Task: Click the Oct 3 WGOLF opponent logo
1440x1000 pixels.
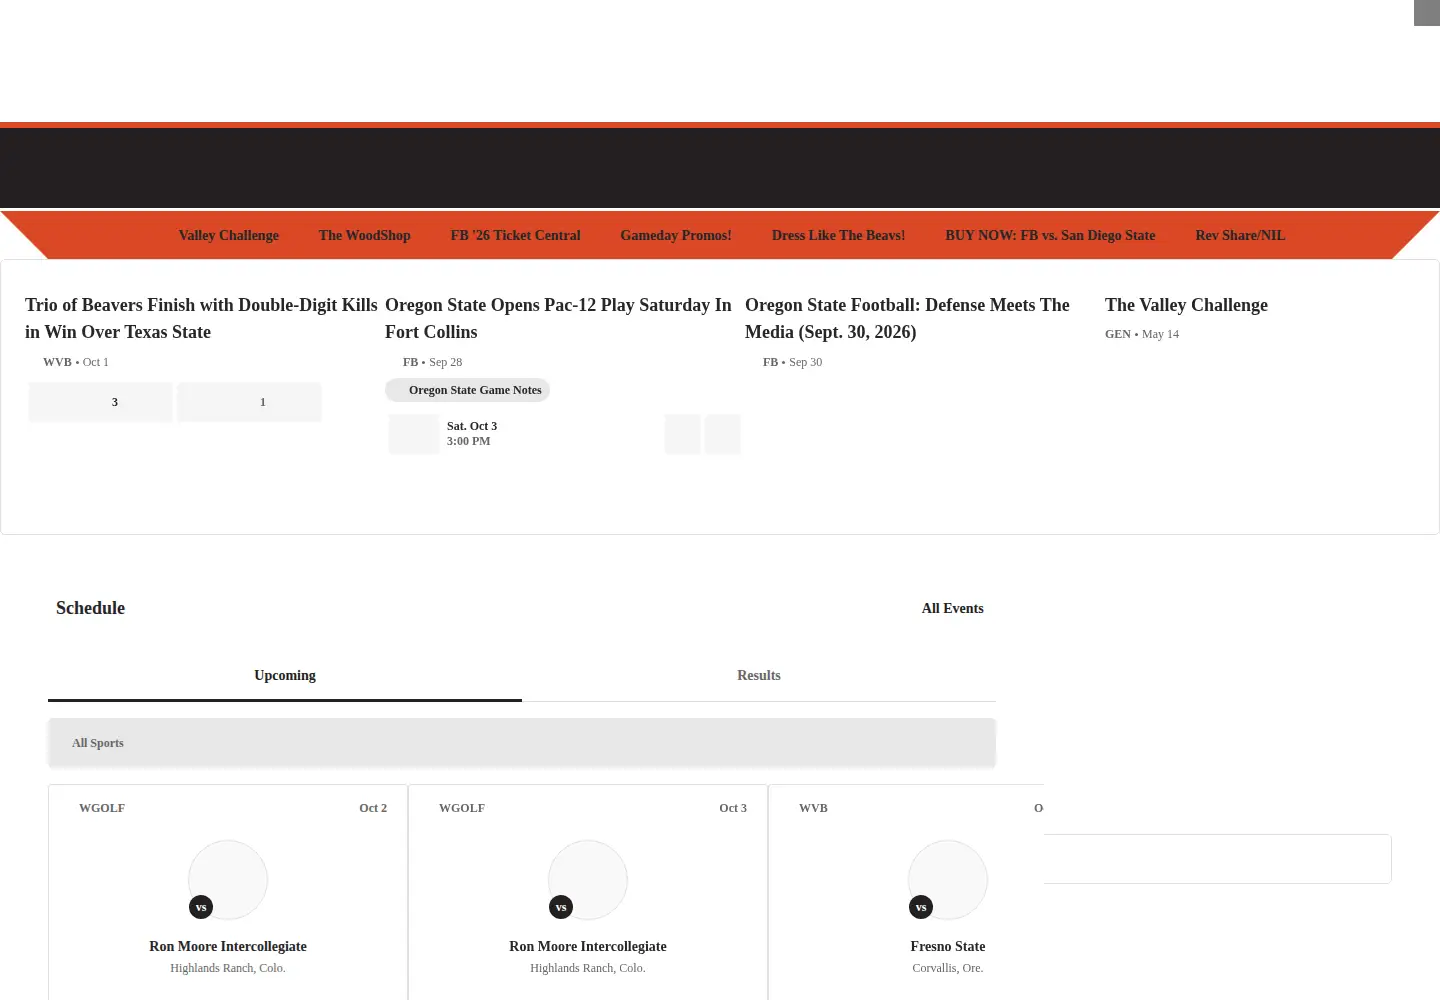Action: click(x=588, y=880)
